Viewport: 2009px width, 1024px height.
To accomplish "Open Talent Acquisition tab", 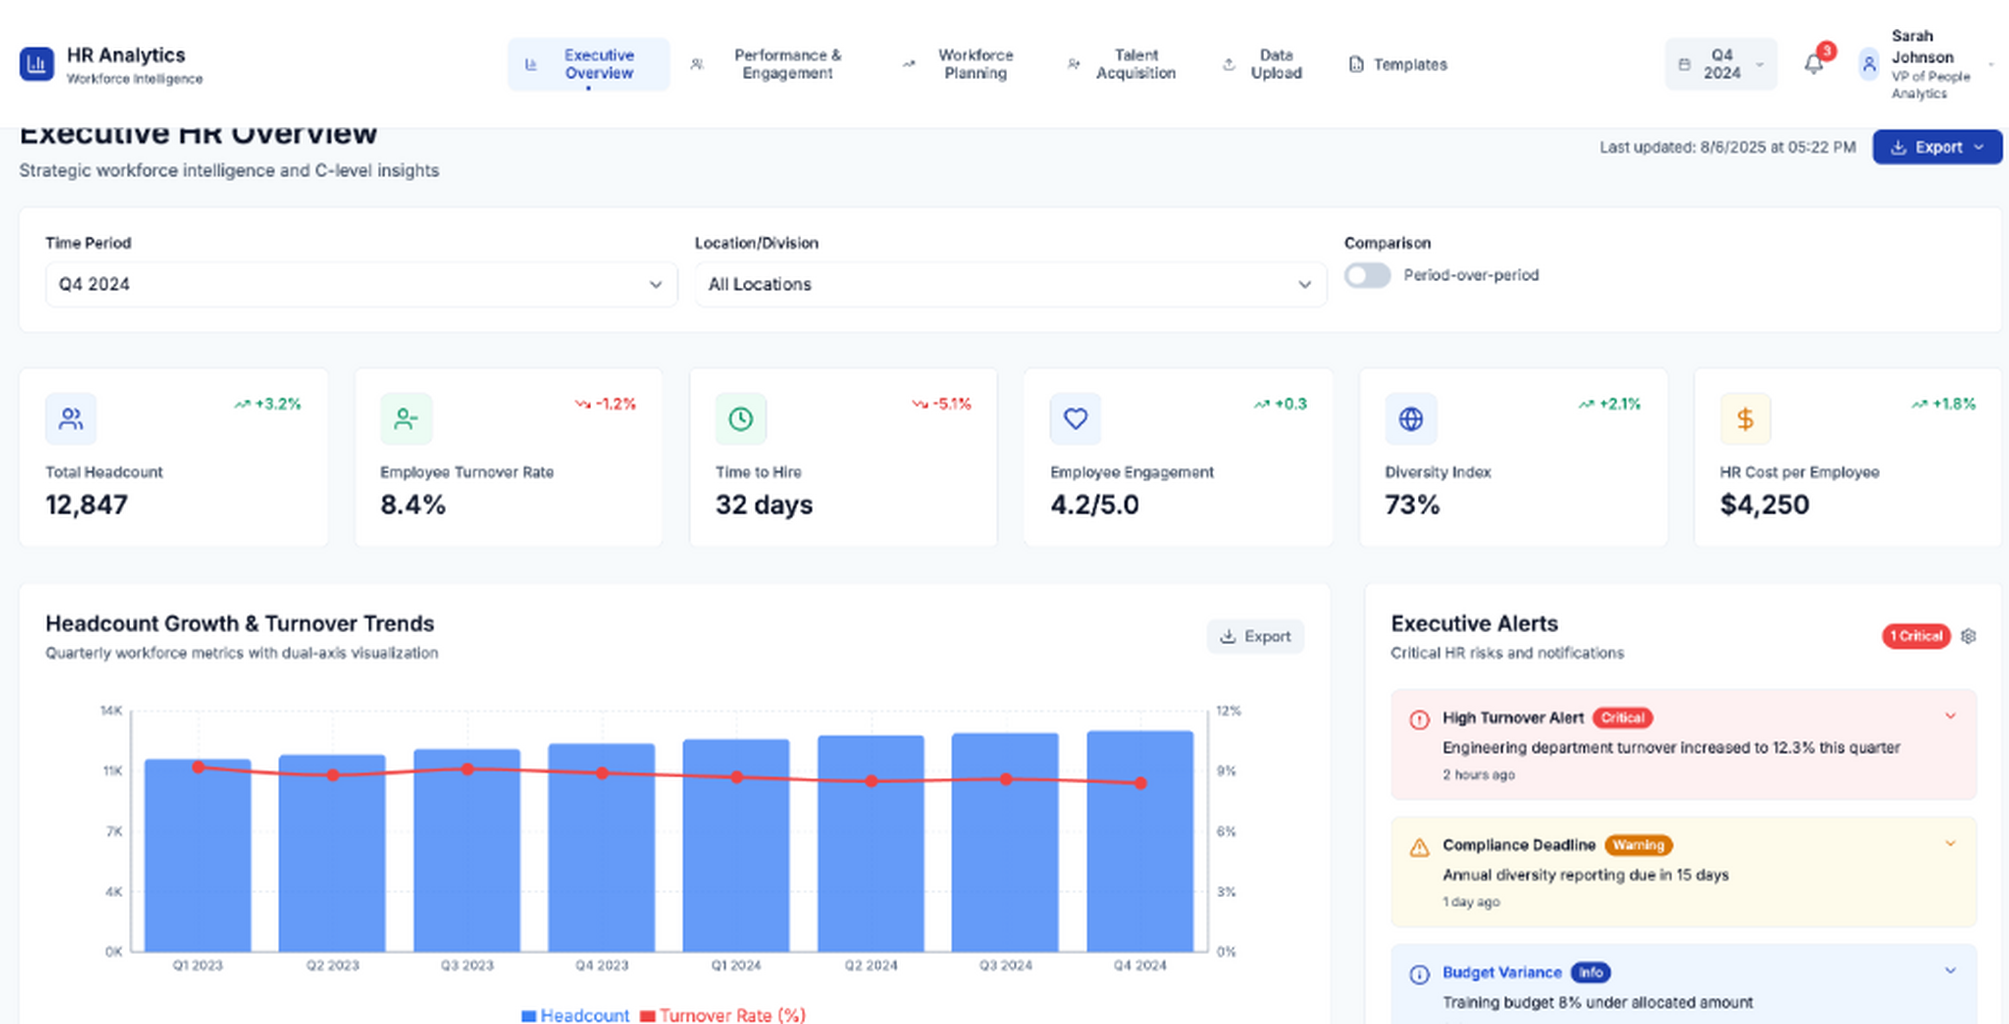I will [x=1121, y=64].
